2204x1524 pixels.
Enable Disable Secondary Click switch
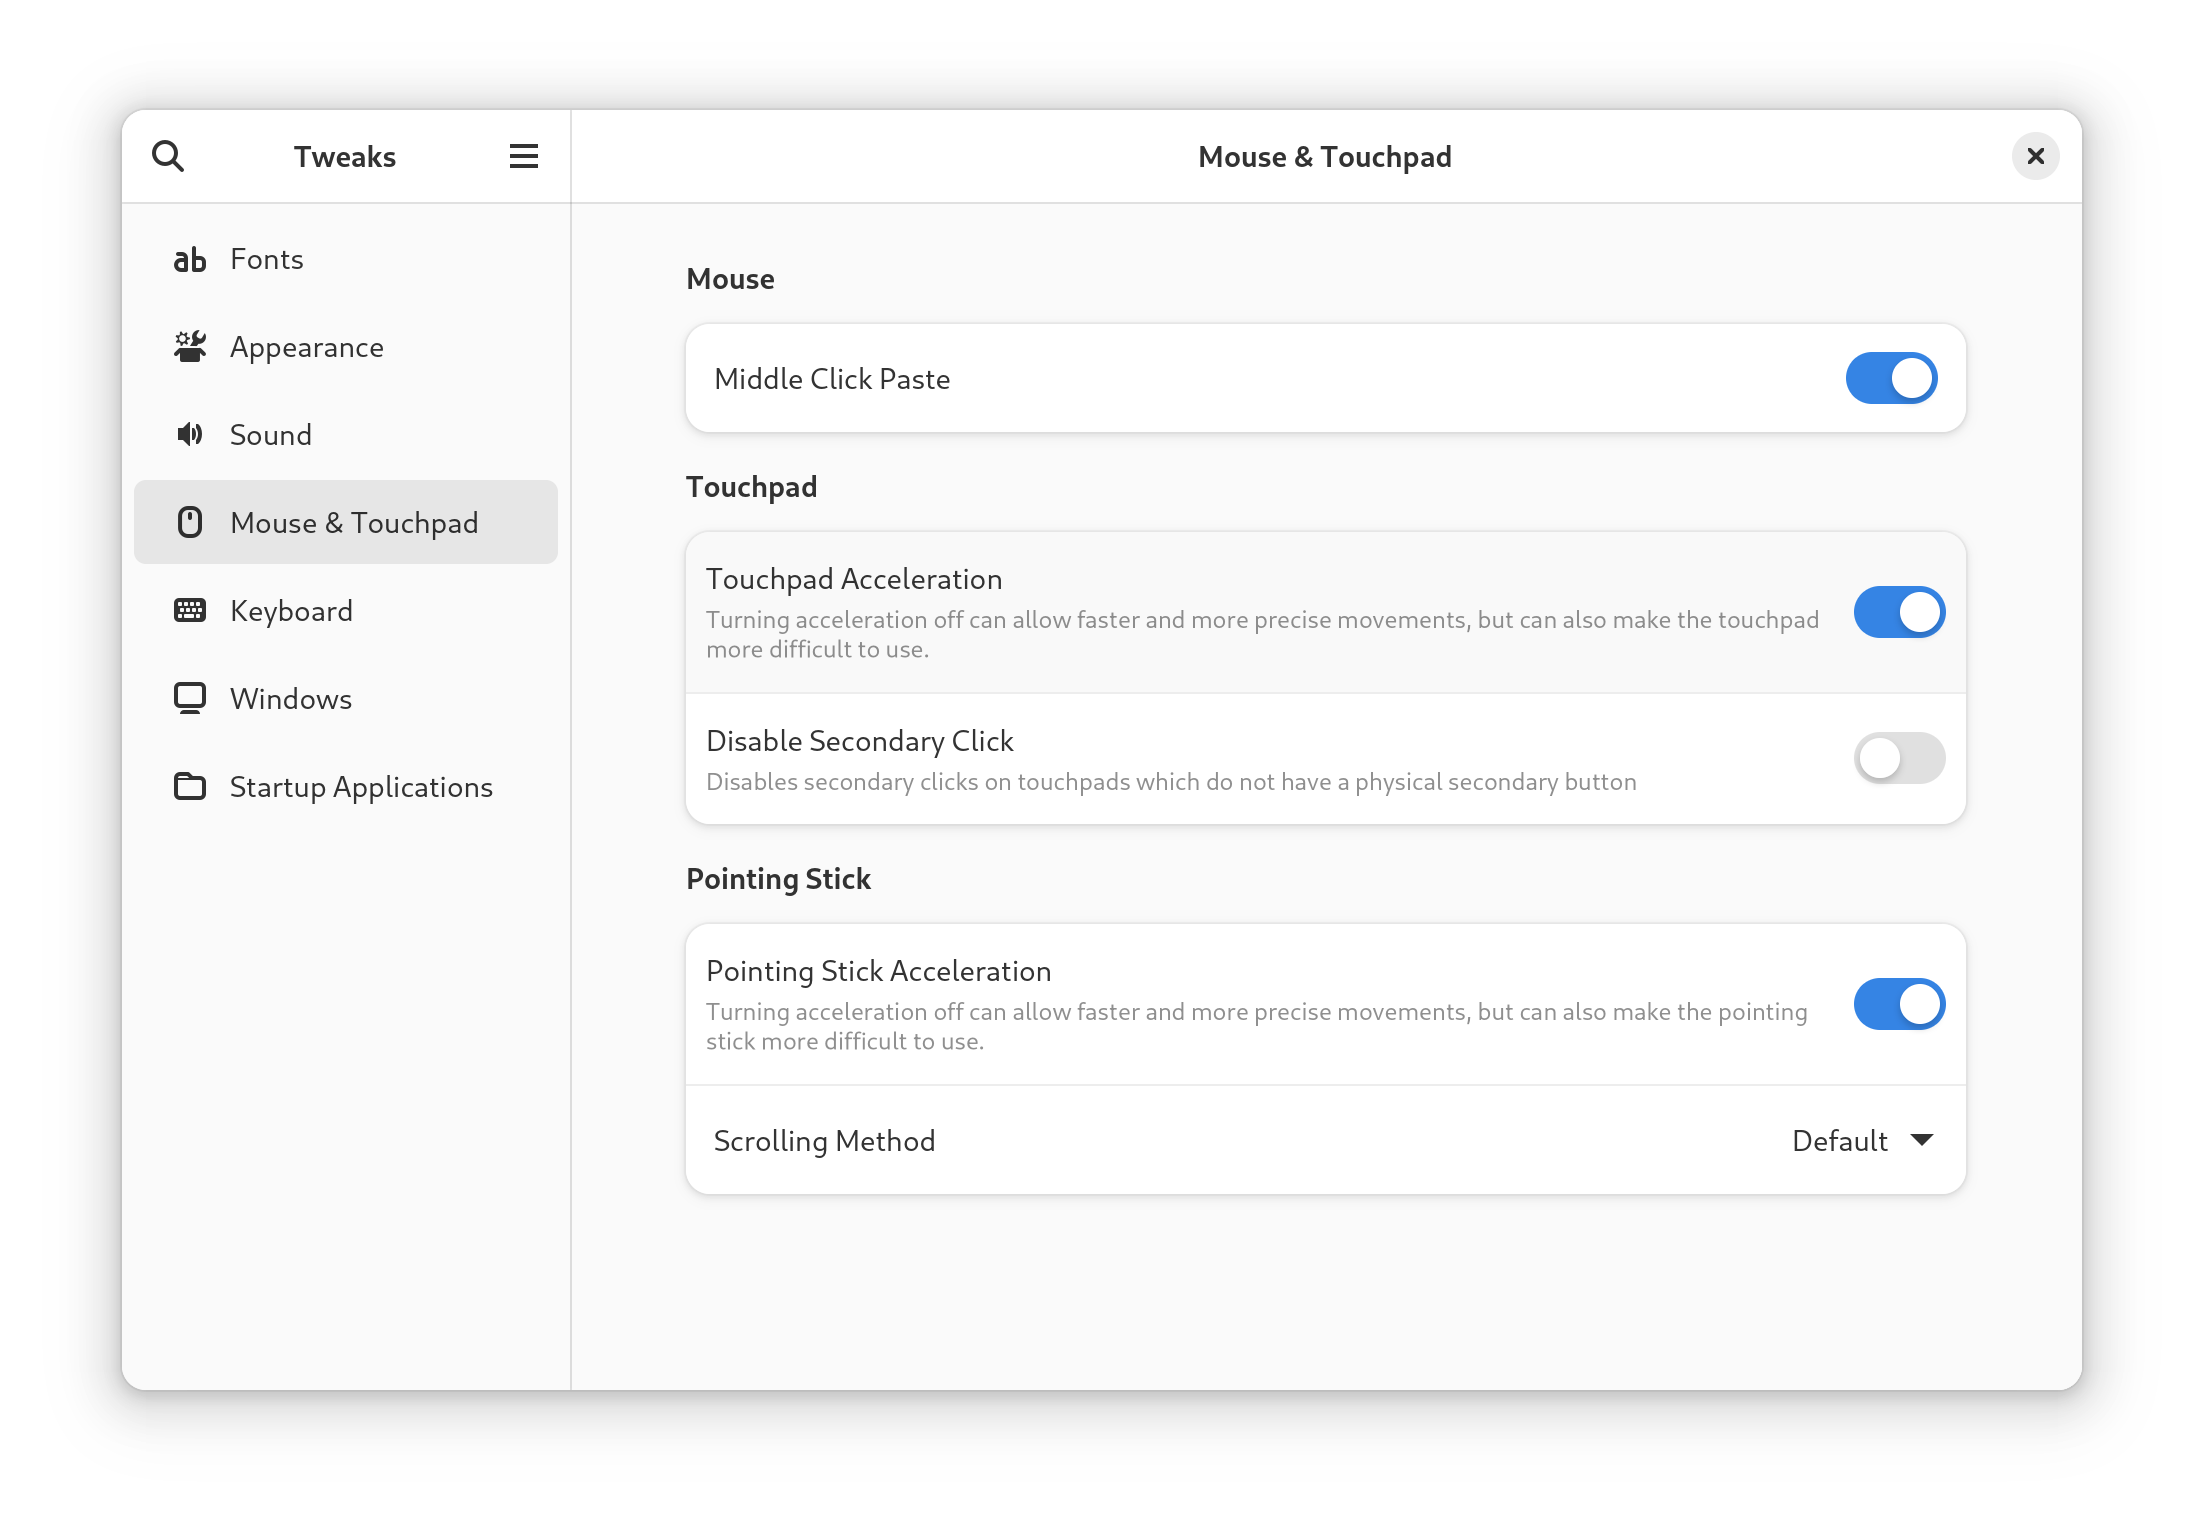pos(1898,758)
